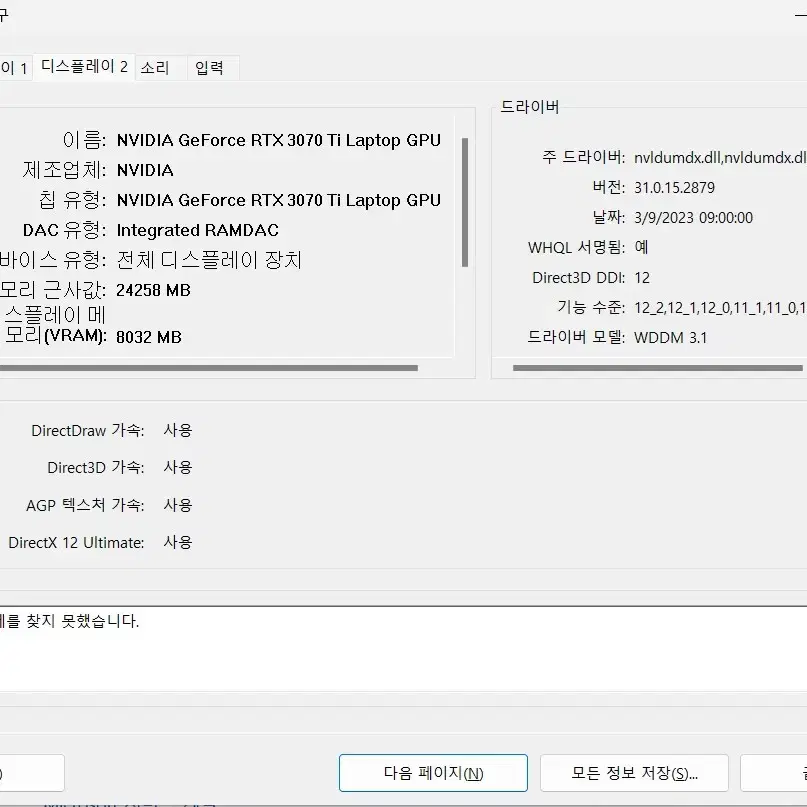Click the 드라이버 모델: label
The image size is (807, 807).
point(576,338)
